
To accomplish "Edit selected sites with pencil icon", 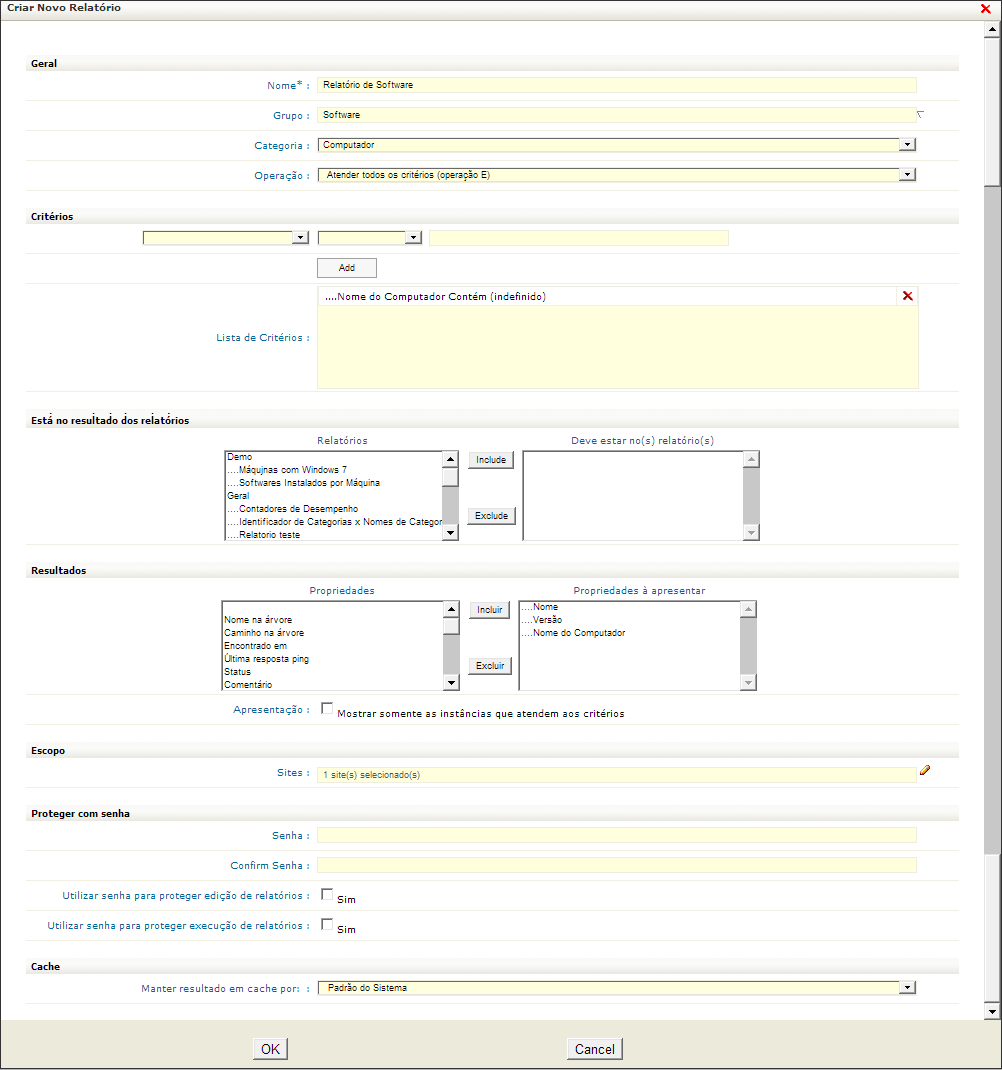I will click(924, 770).
